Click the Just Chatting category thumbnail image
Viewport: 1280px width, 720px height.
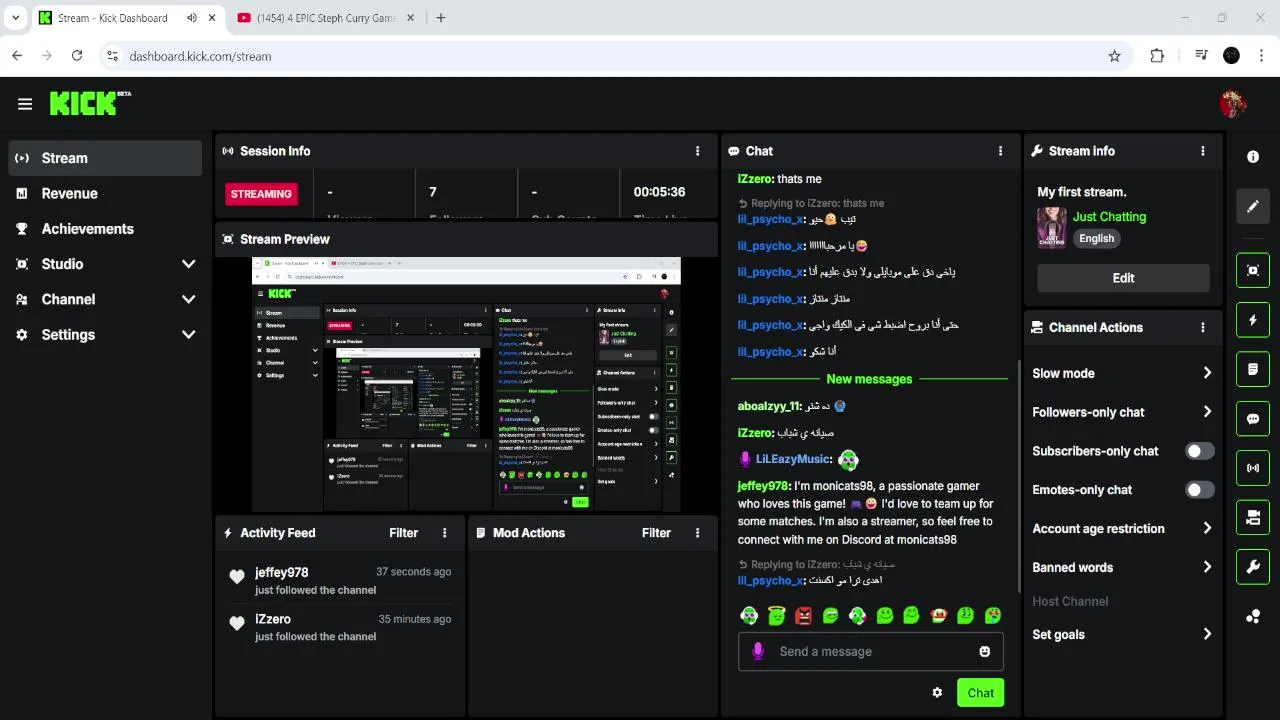[x=1051, y=227]
